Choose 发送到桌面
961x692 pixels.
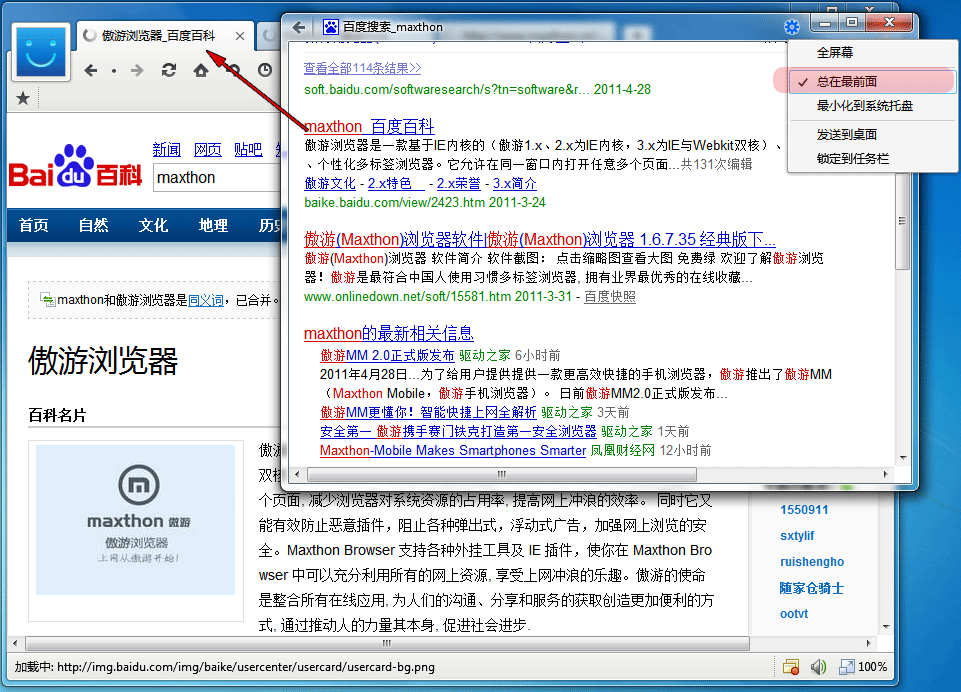[x=846, y=134]
